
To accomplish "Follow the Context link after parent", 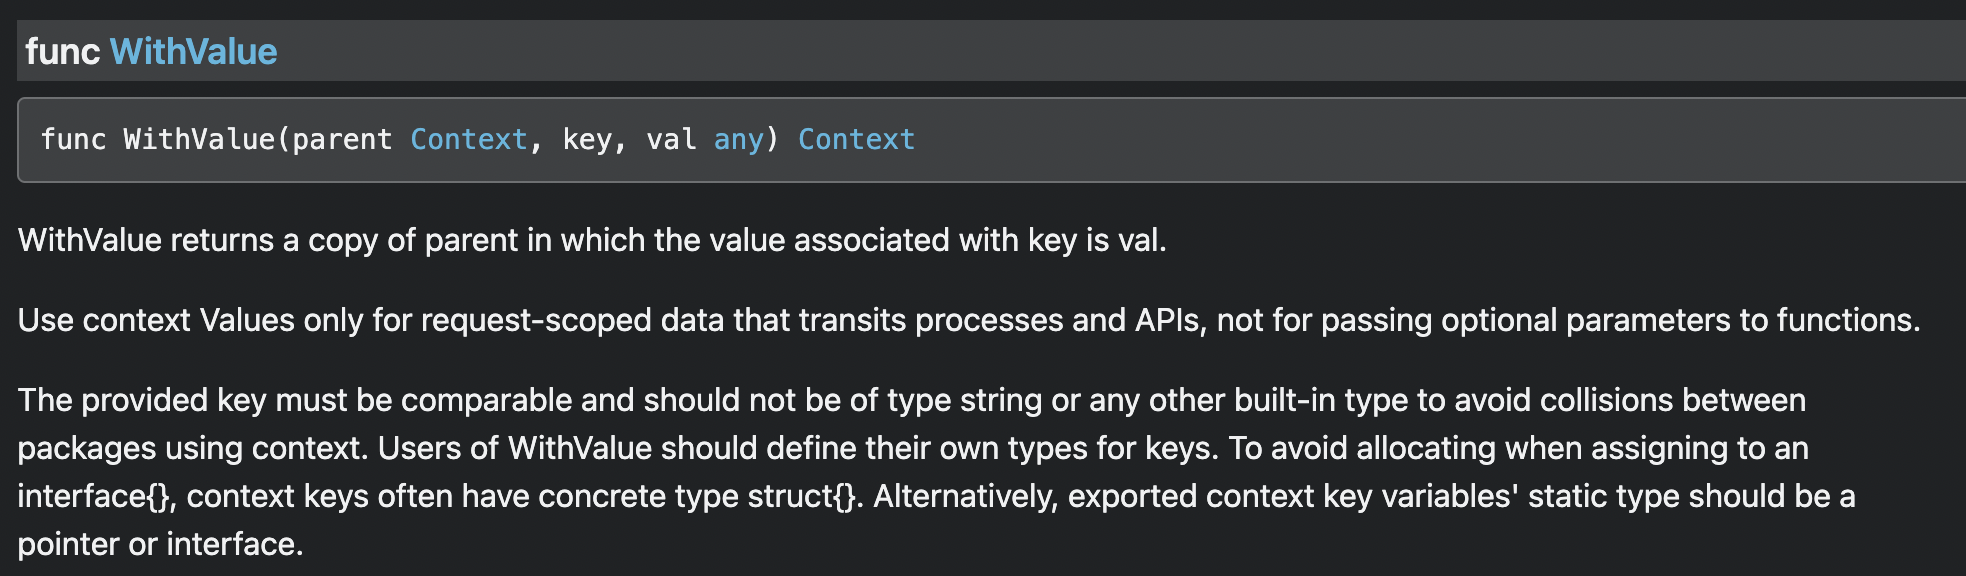I will (x=468, y=139).
